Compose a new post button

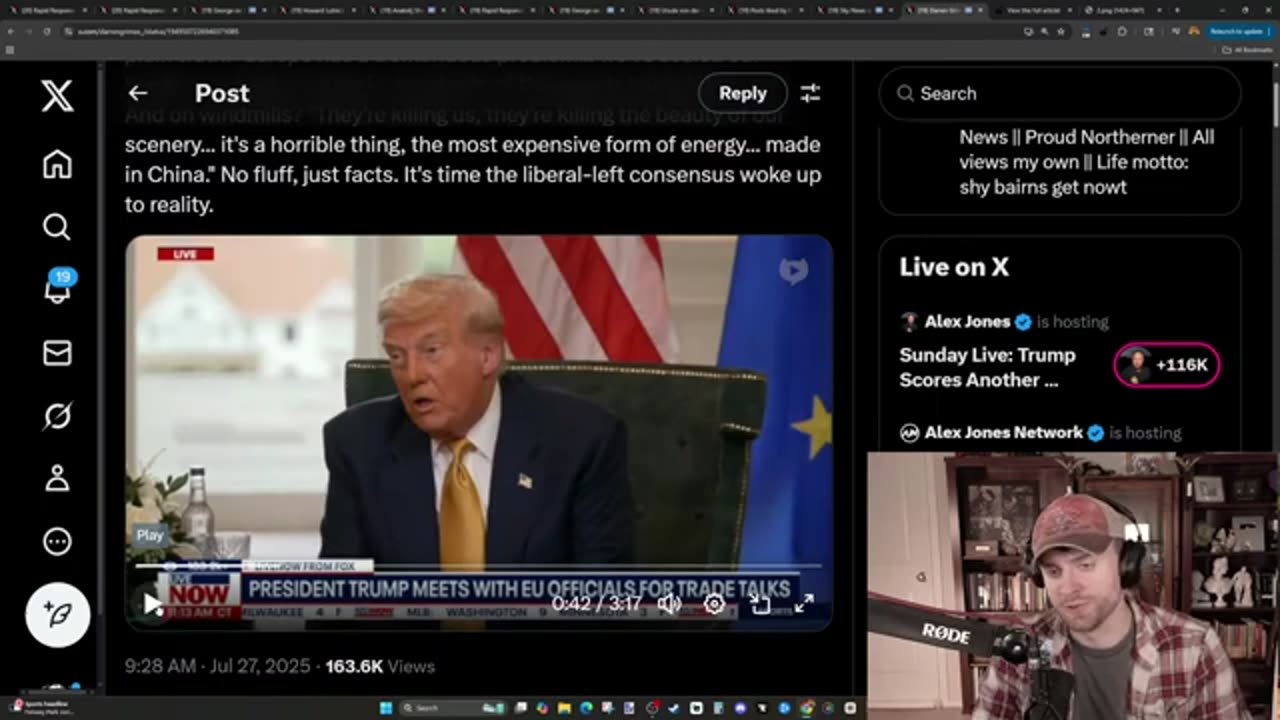click(x=57, y=614)
